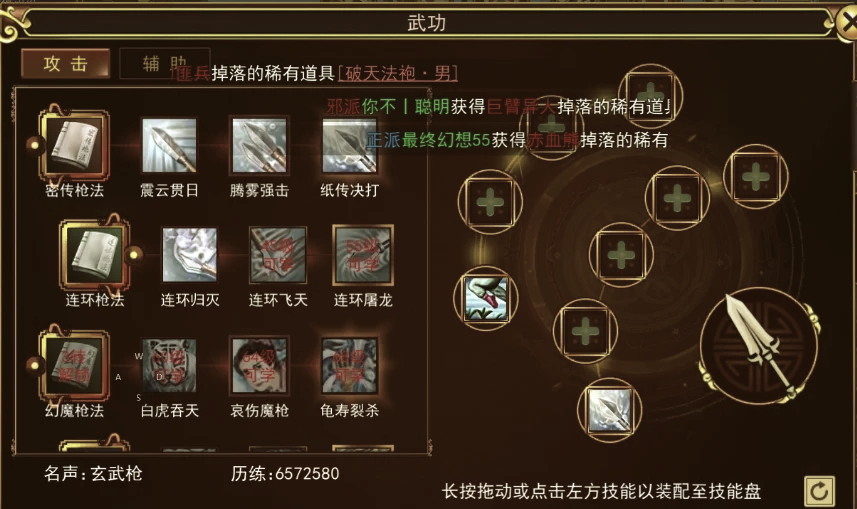The height and width of the screenshot is (509, 857).
Task: Click the 哀伤魔枪 portrait skill icon
Action: point(259,366)
